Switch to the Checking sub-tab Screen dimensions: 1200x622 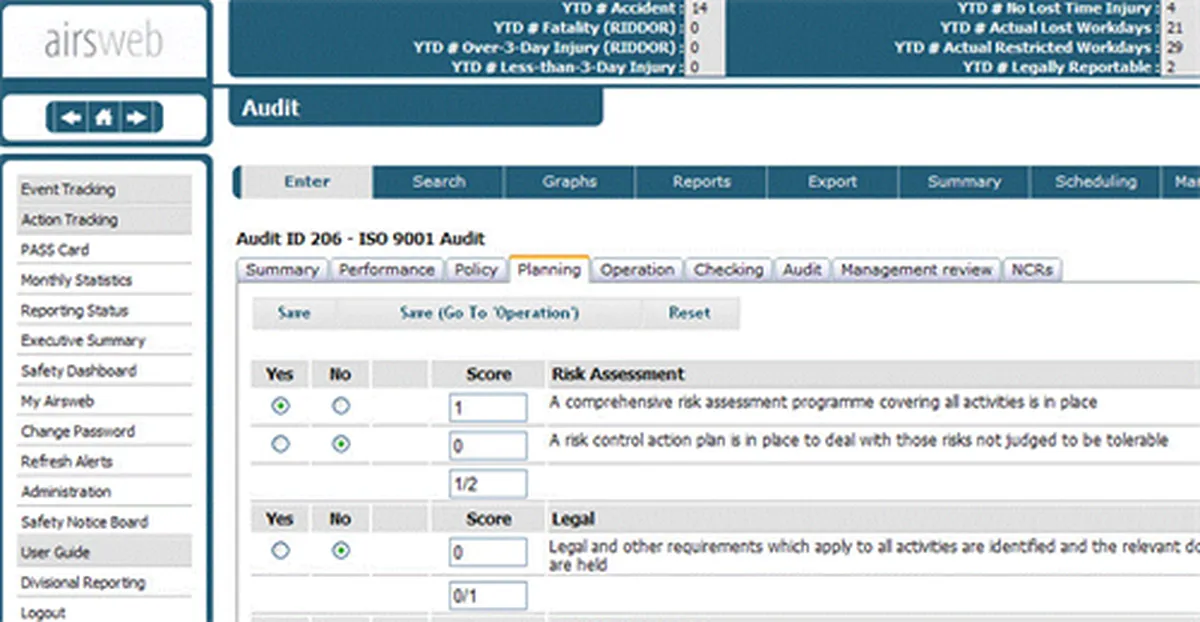tap(729, 270)
